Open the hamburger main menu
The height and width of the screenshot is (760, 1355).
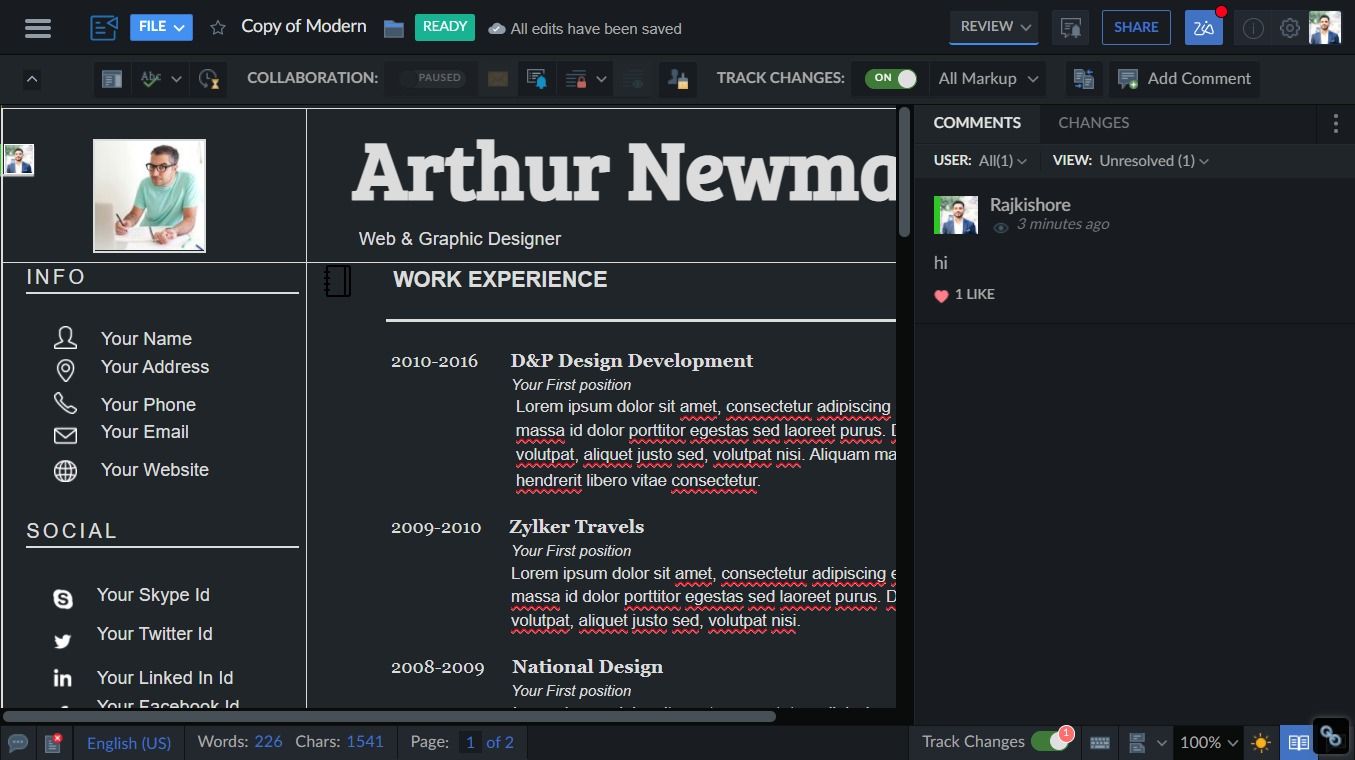(38, 28)
